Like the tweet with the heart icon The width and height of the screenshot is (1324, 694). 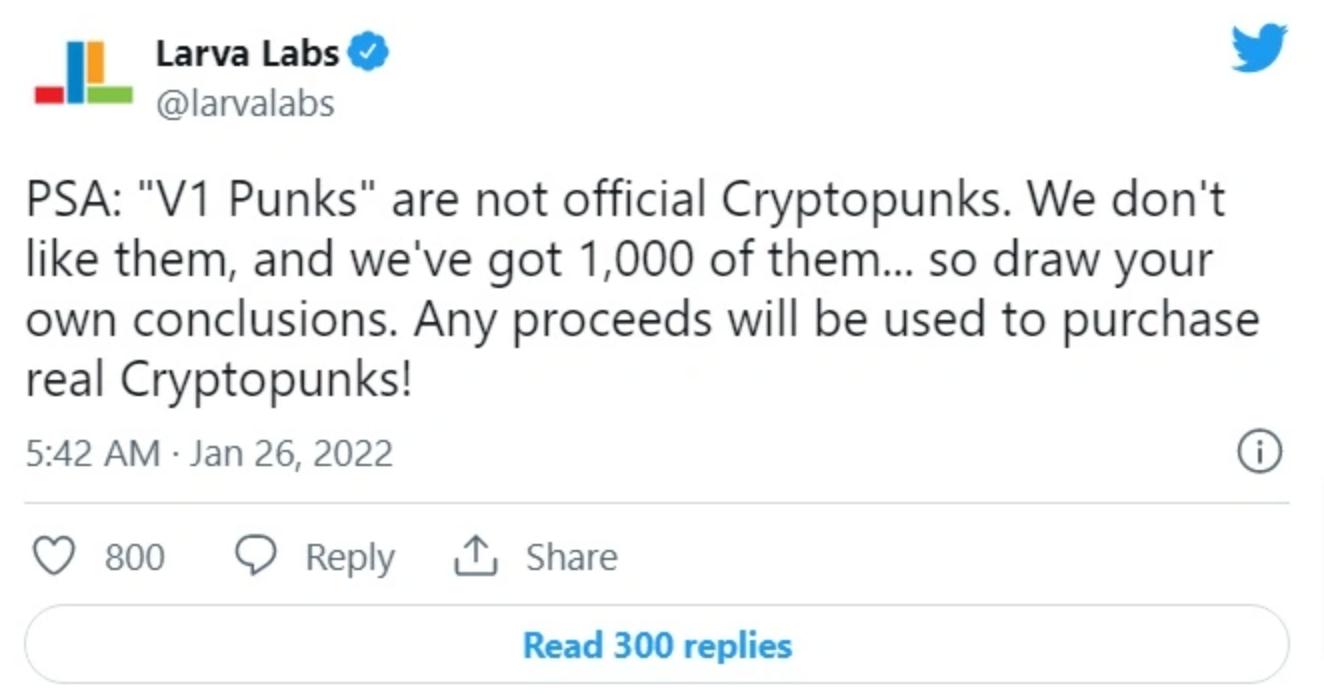(x=54, y=557)
